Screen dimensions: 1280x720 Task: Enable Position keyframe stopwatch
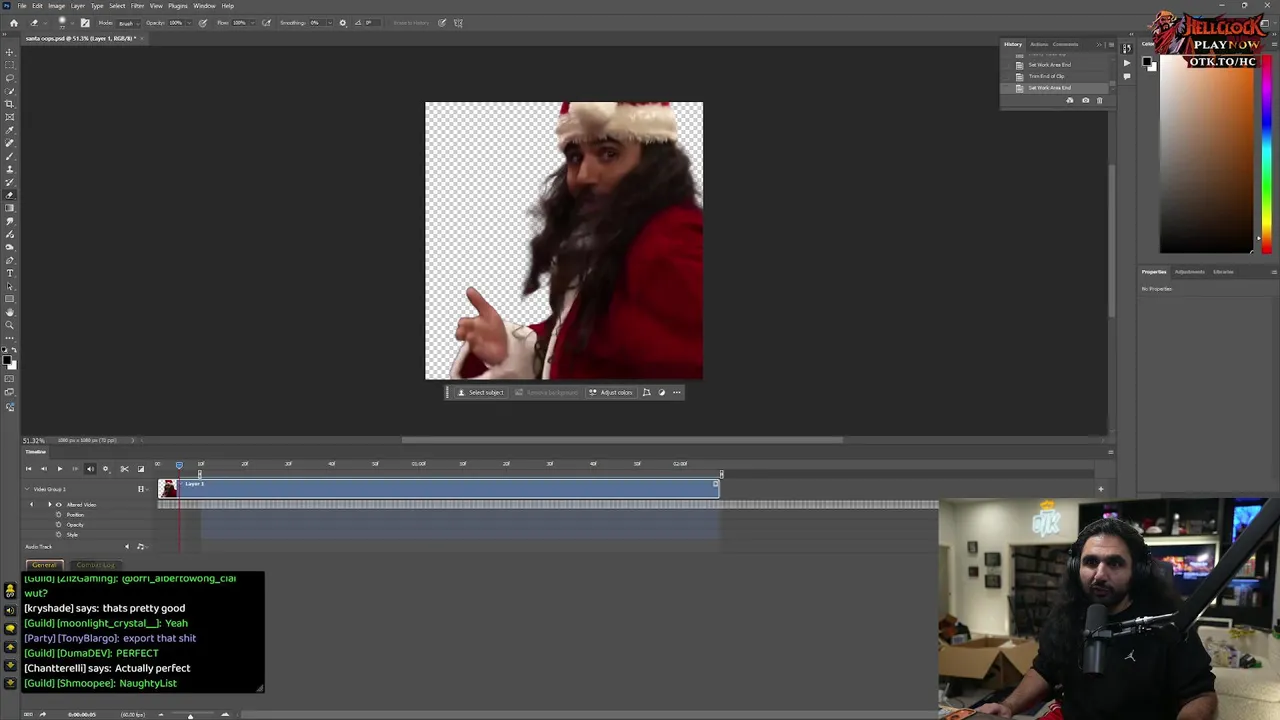(x=59, y=515)
